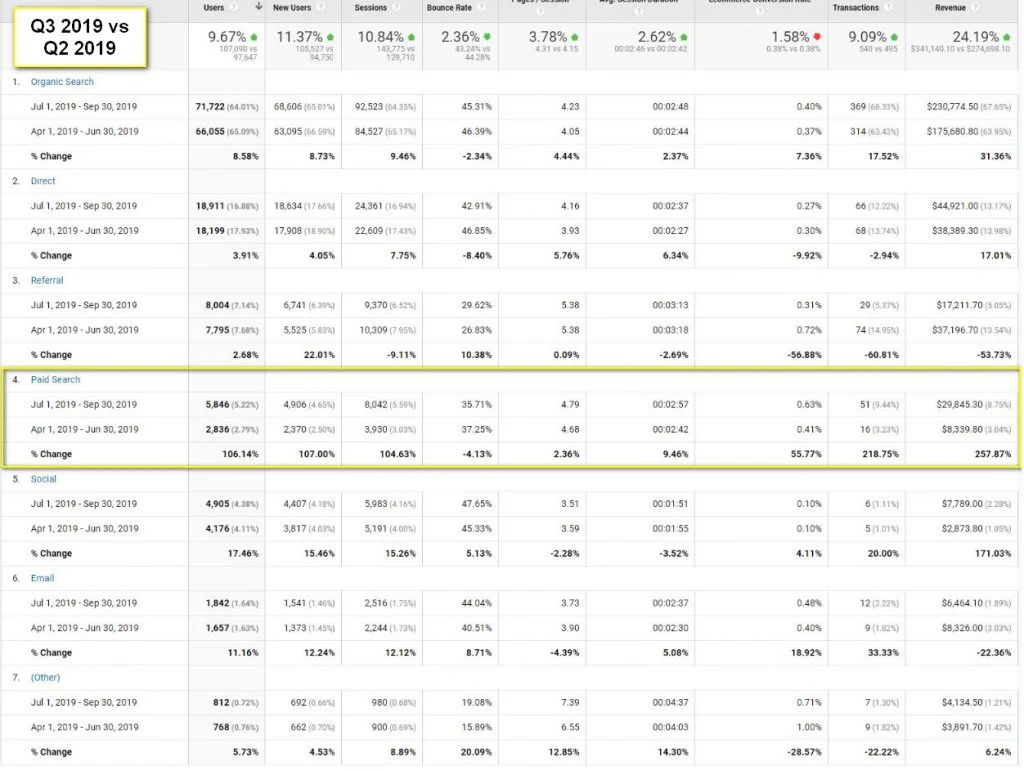Sort by the Users column header
1024x771 pixels.
coord(214,7)
